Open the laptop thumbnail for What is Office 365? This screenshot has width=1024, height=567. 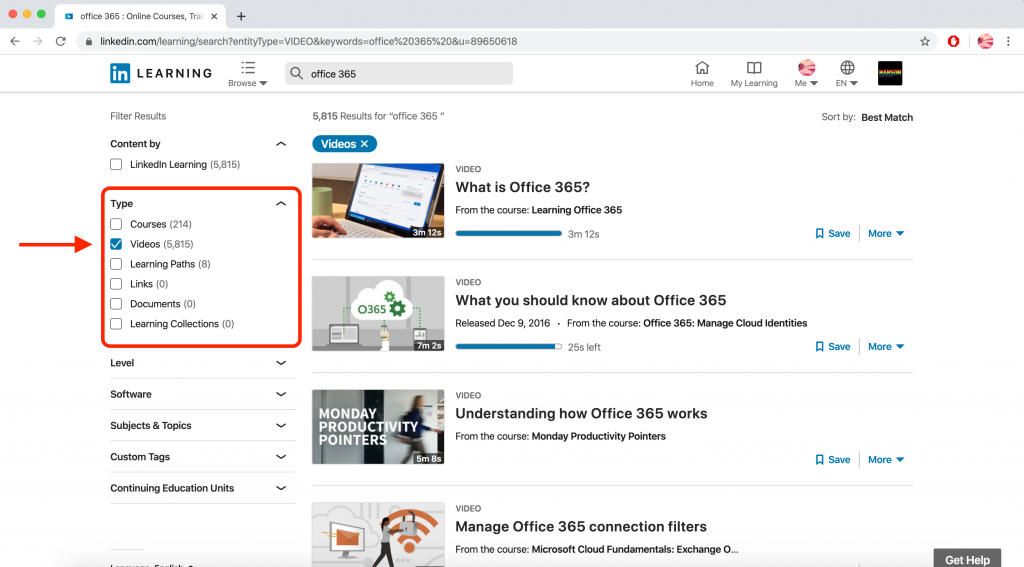(x=378, y=201)
